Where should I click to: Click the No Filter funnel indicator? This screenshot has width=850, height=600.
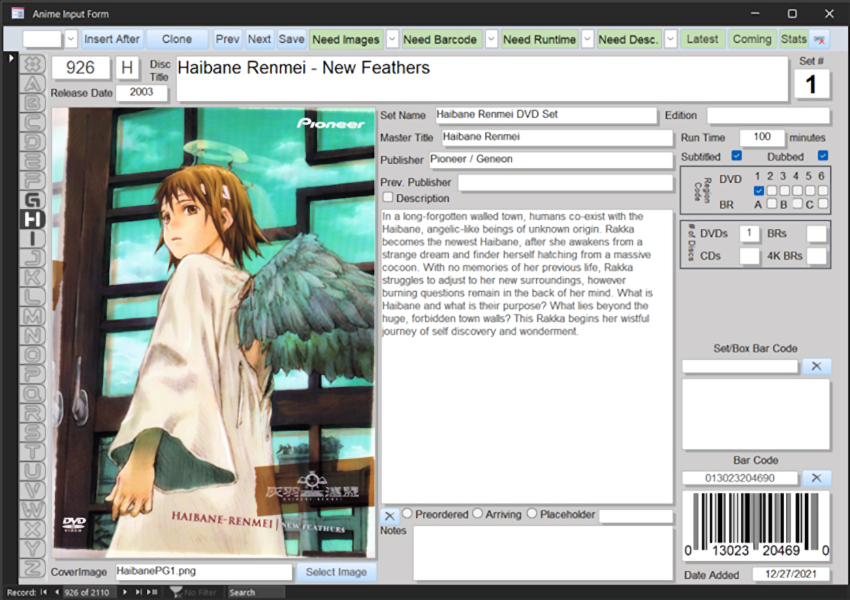click(193, 592)
